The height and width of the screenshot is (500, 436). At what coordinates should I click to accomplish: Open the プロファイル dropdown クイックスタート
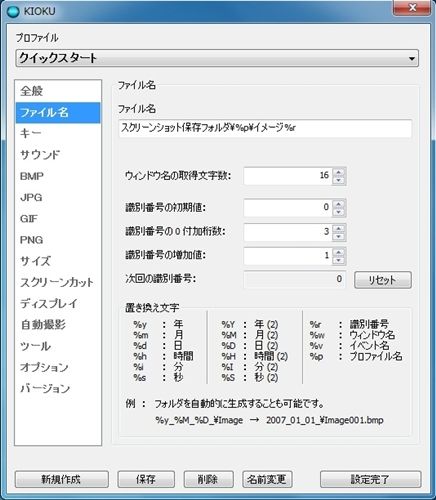tap(217, 58)
